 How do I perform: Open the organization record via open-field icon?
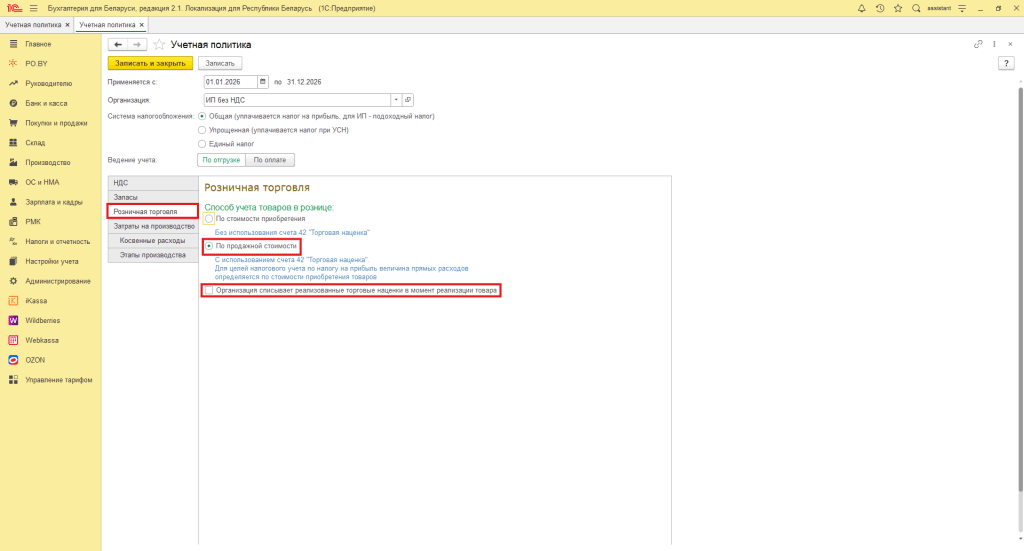(408, 100)
